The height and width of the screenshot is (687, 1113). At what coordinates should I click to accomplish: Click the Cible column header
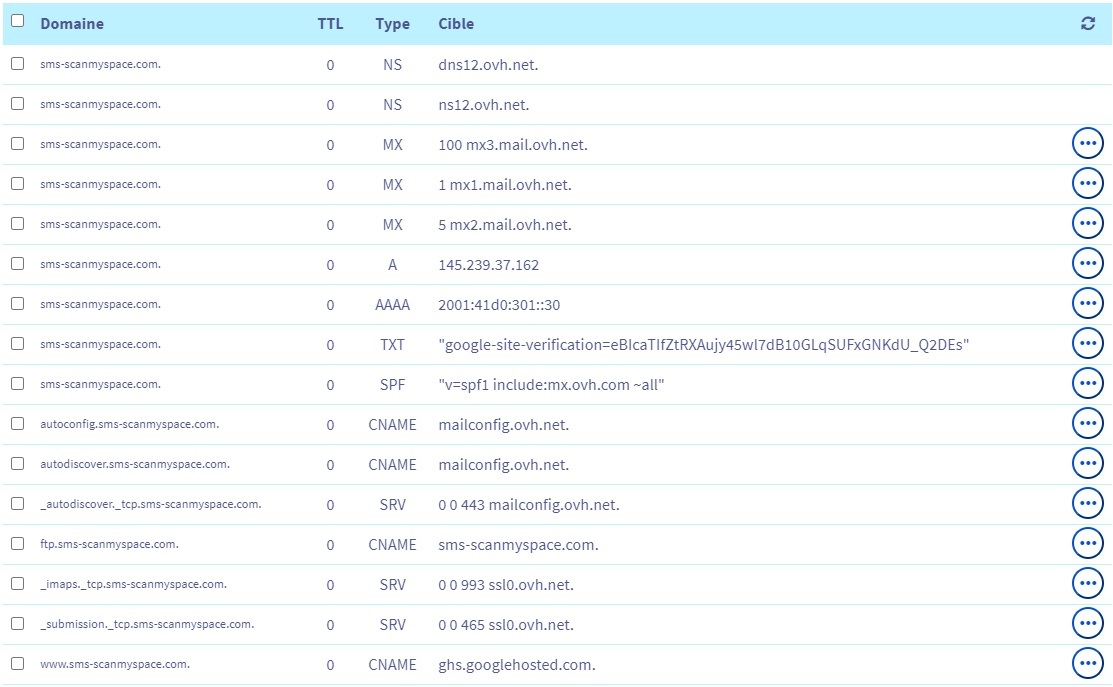click(456, 24)
